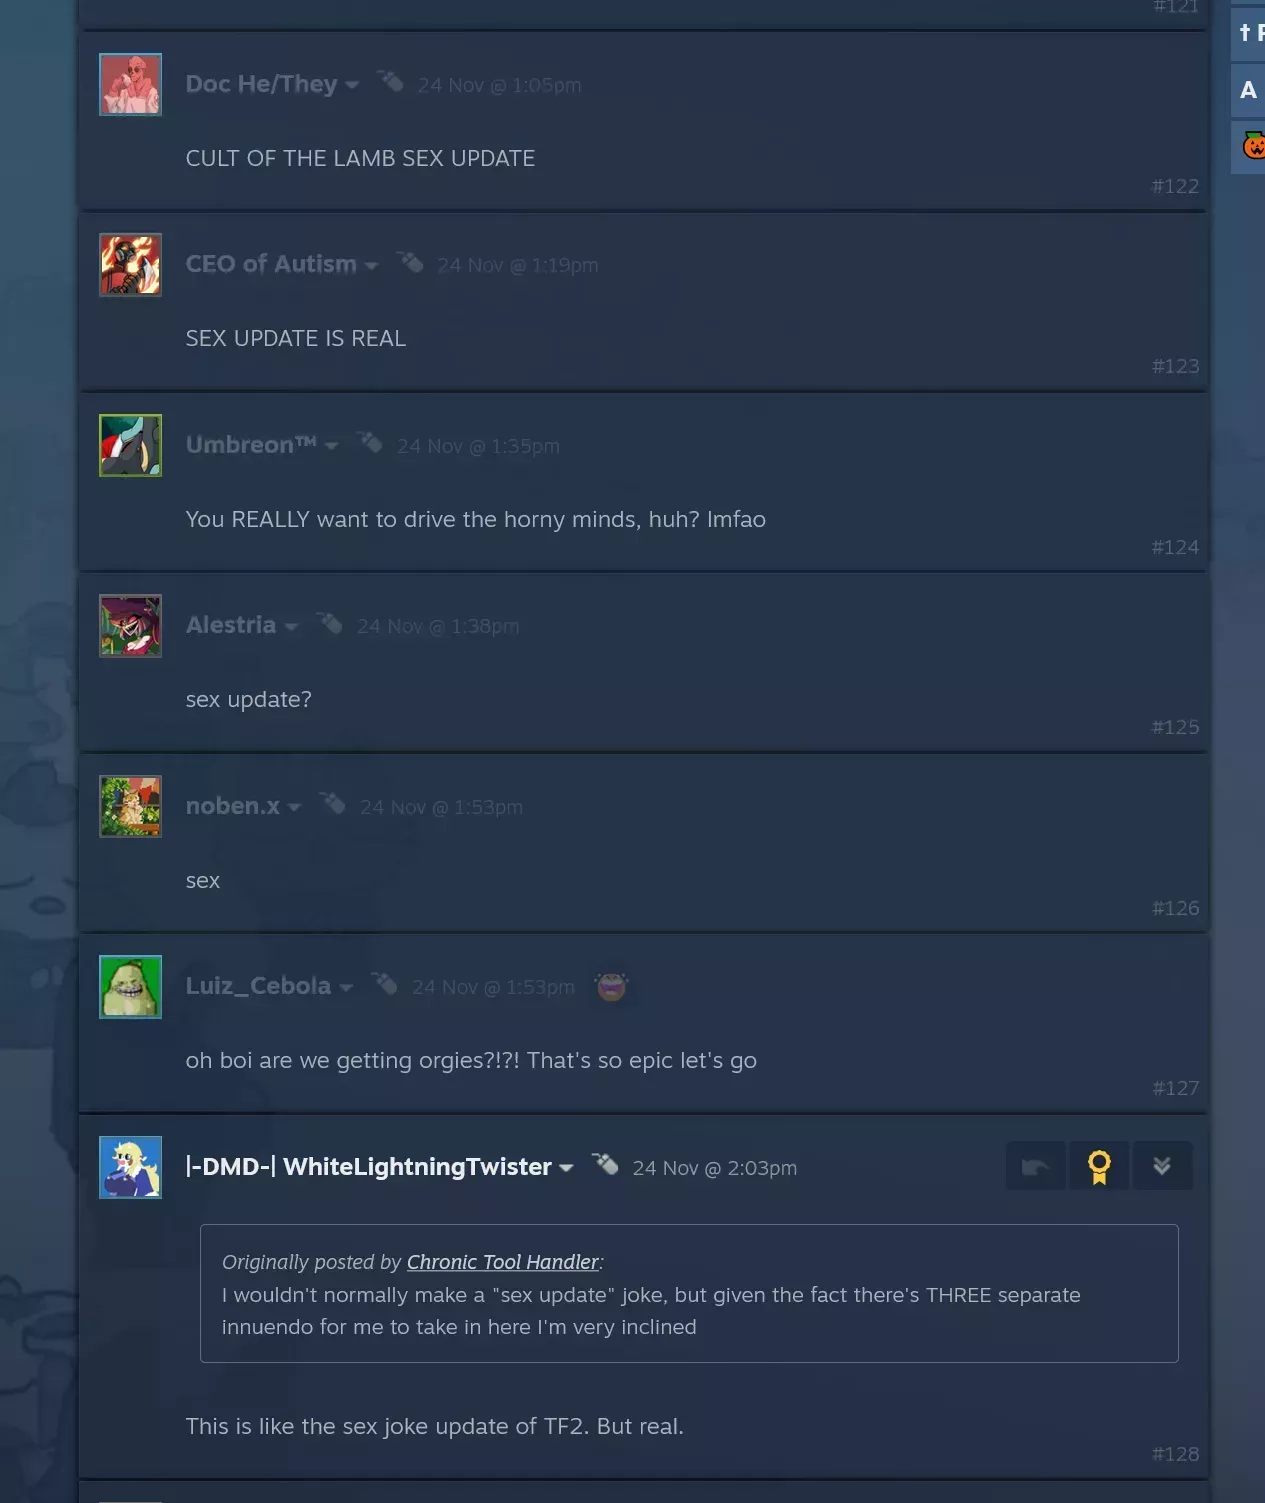The image size is (1265, 1503).
Task: Open the Luiz_Cebola profile name link
Action: [258, 986]
